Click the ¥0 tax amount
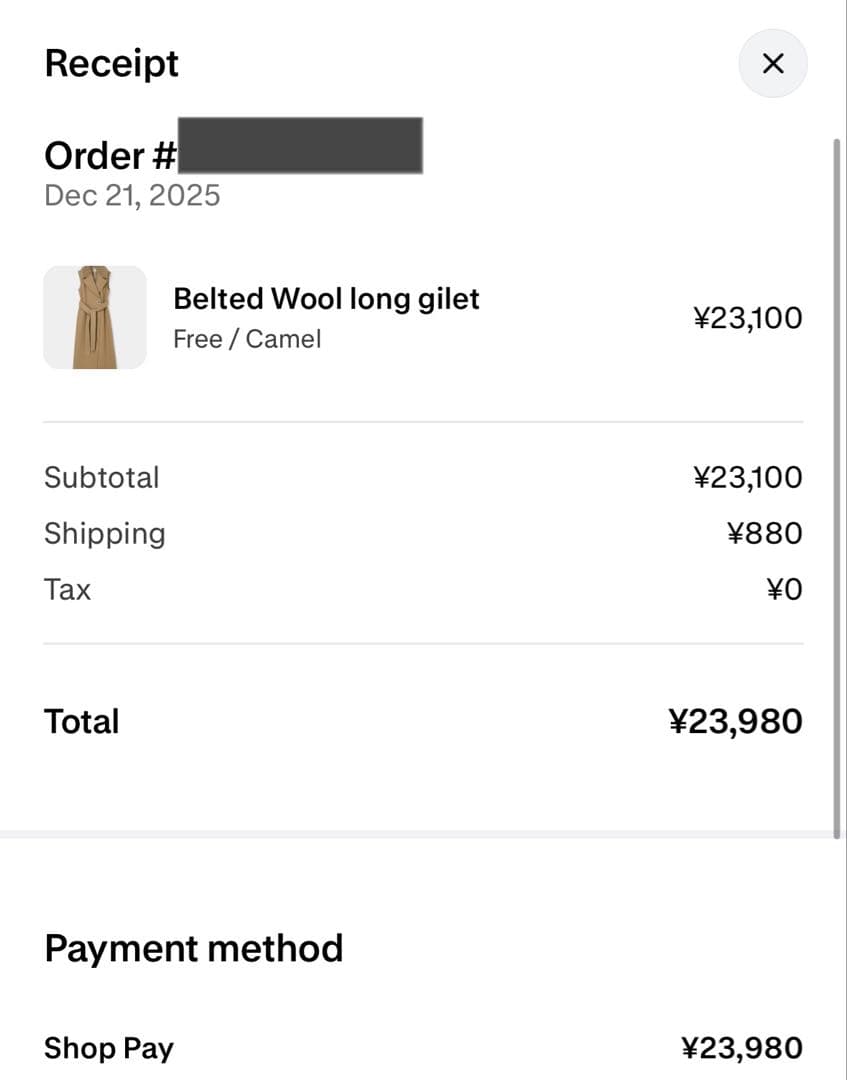 784,589
